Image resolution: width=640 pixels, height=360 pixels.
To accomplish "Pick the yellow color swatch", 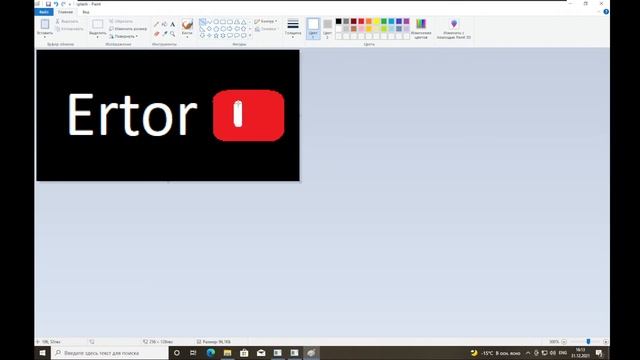I will tap(376, 21).
